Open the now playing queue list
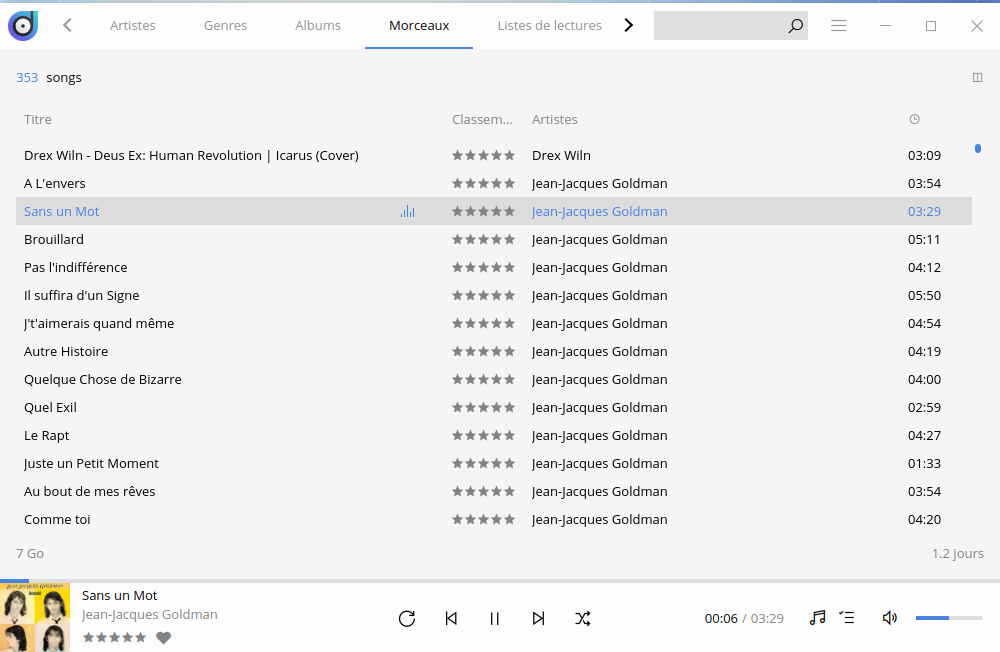1000x652 pixels. tap(847, 618)
